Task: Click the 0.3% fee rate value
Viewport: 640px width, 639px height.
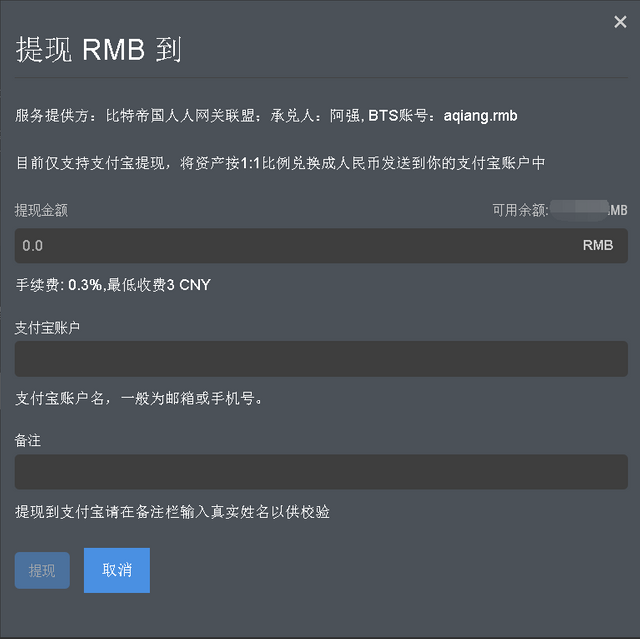Action: [x=85, y=285]
